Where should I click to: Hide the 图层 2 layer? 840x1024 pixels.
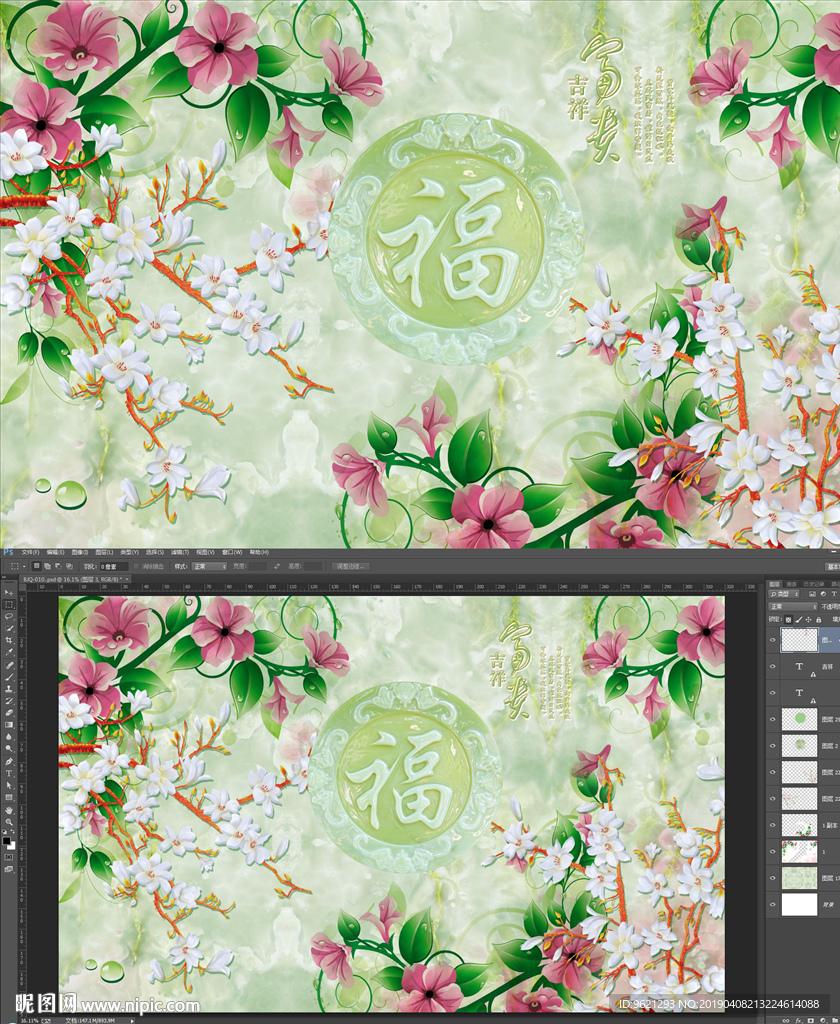pos(772,746)
